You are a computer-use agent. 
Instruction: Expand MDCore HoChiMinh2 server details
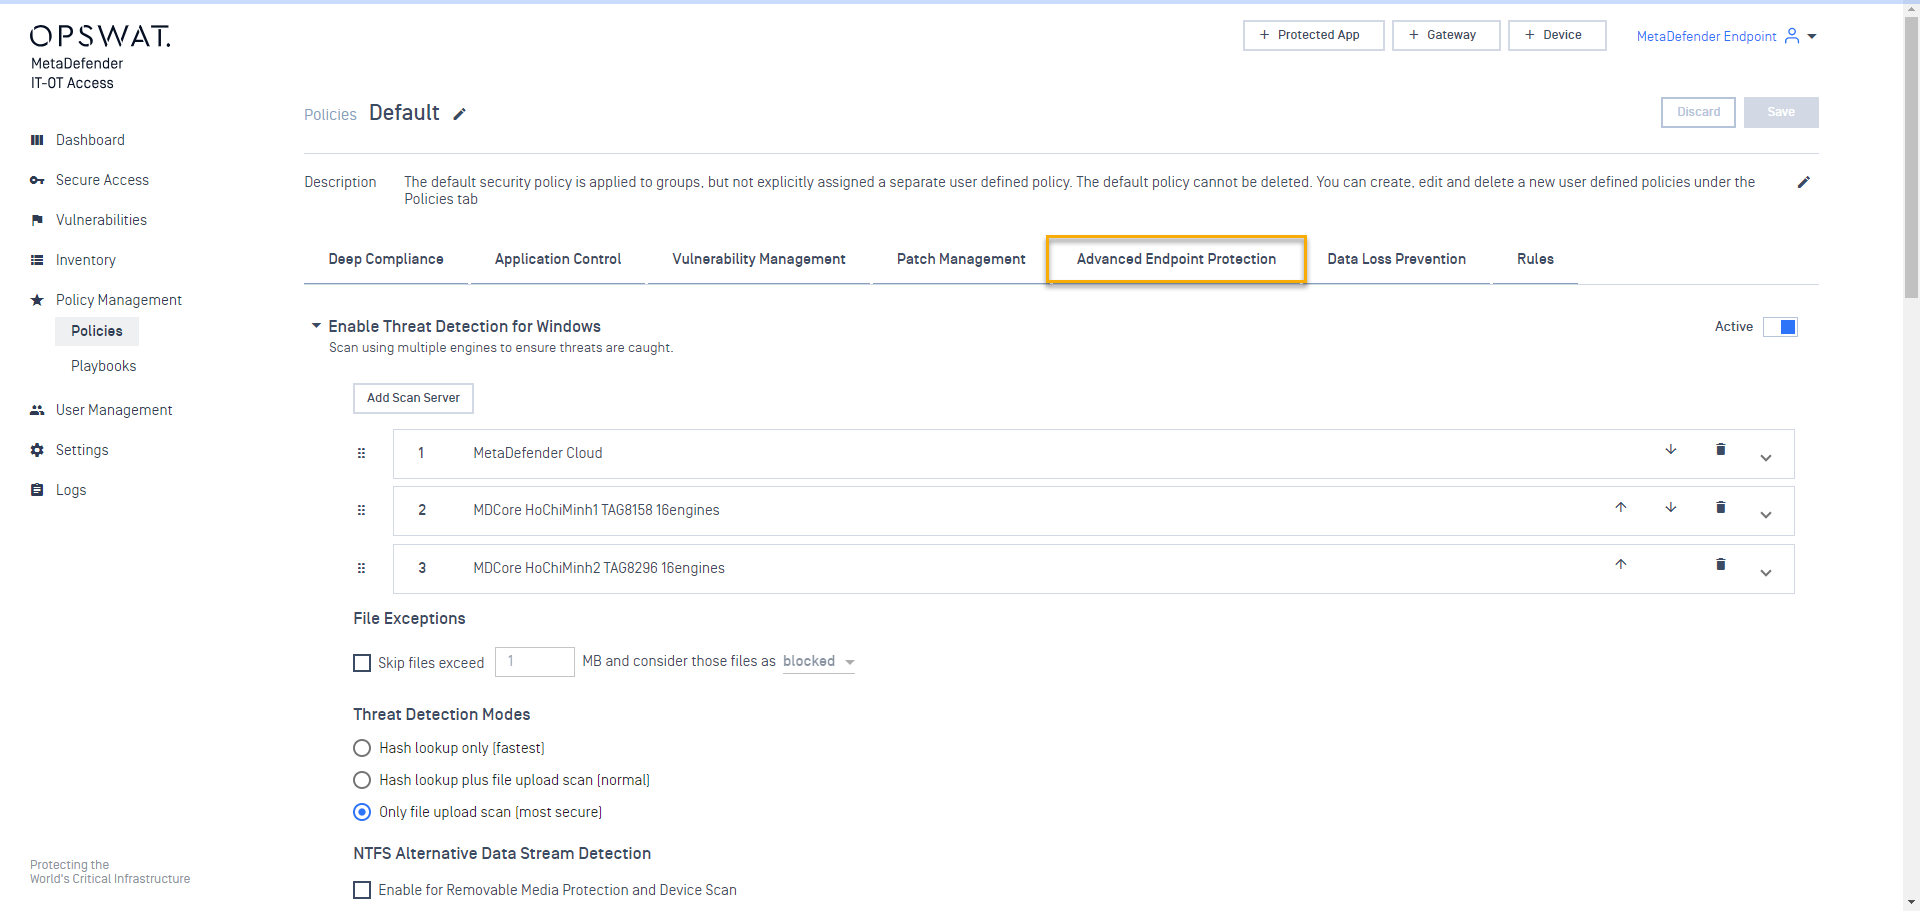(x=1766, y=573)
